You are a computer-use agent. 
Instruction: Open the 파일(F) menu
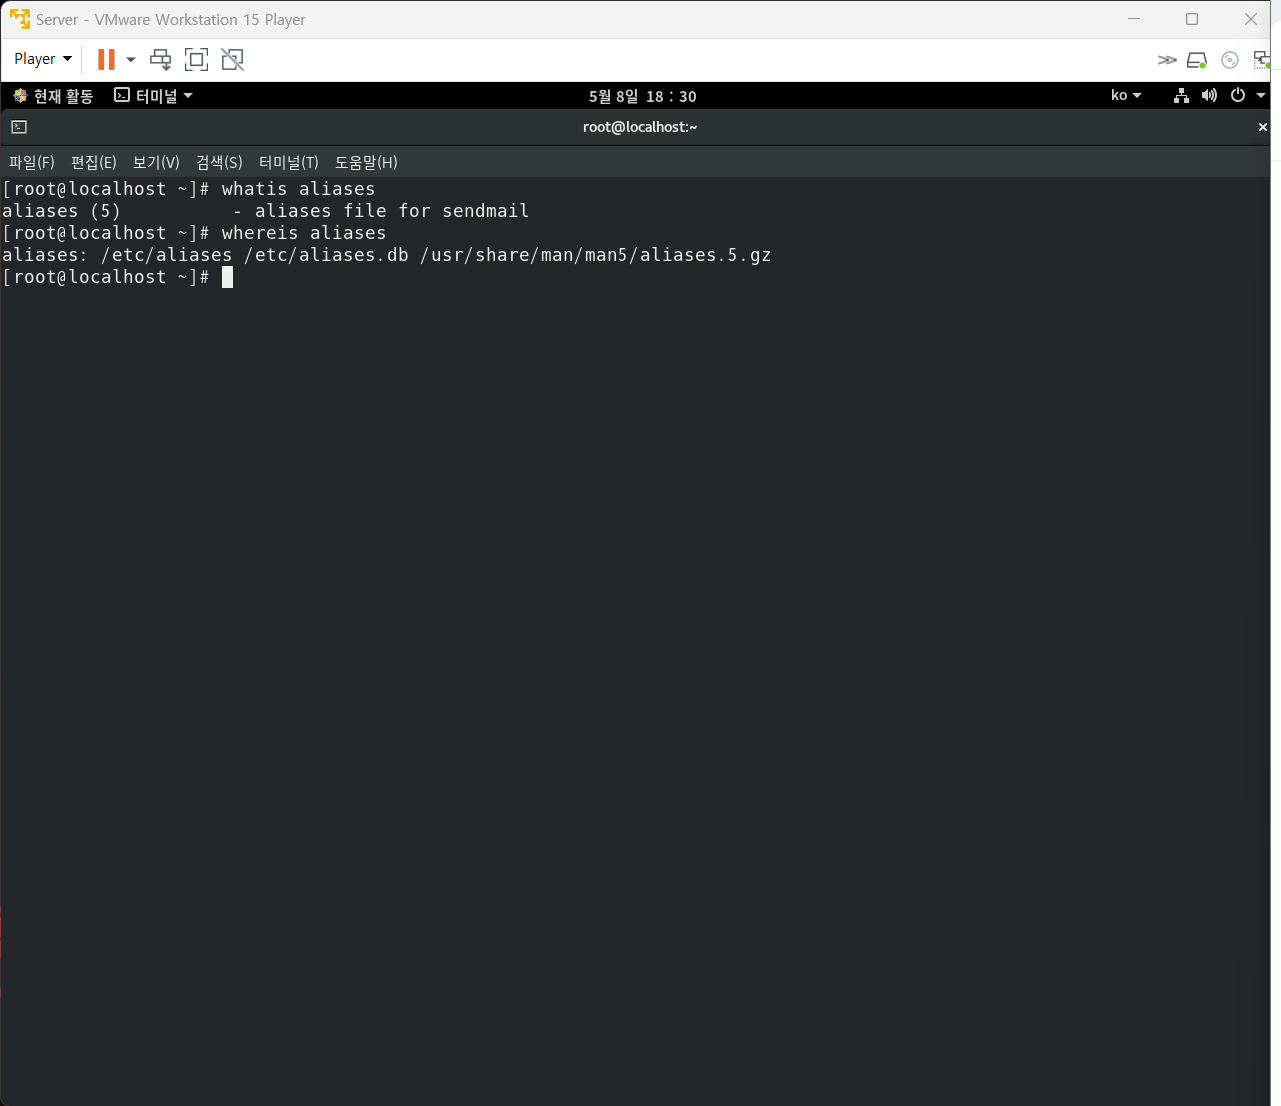[x=32, y=162]
